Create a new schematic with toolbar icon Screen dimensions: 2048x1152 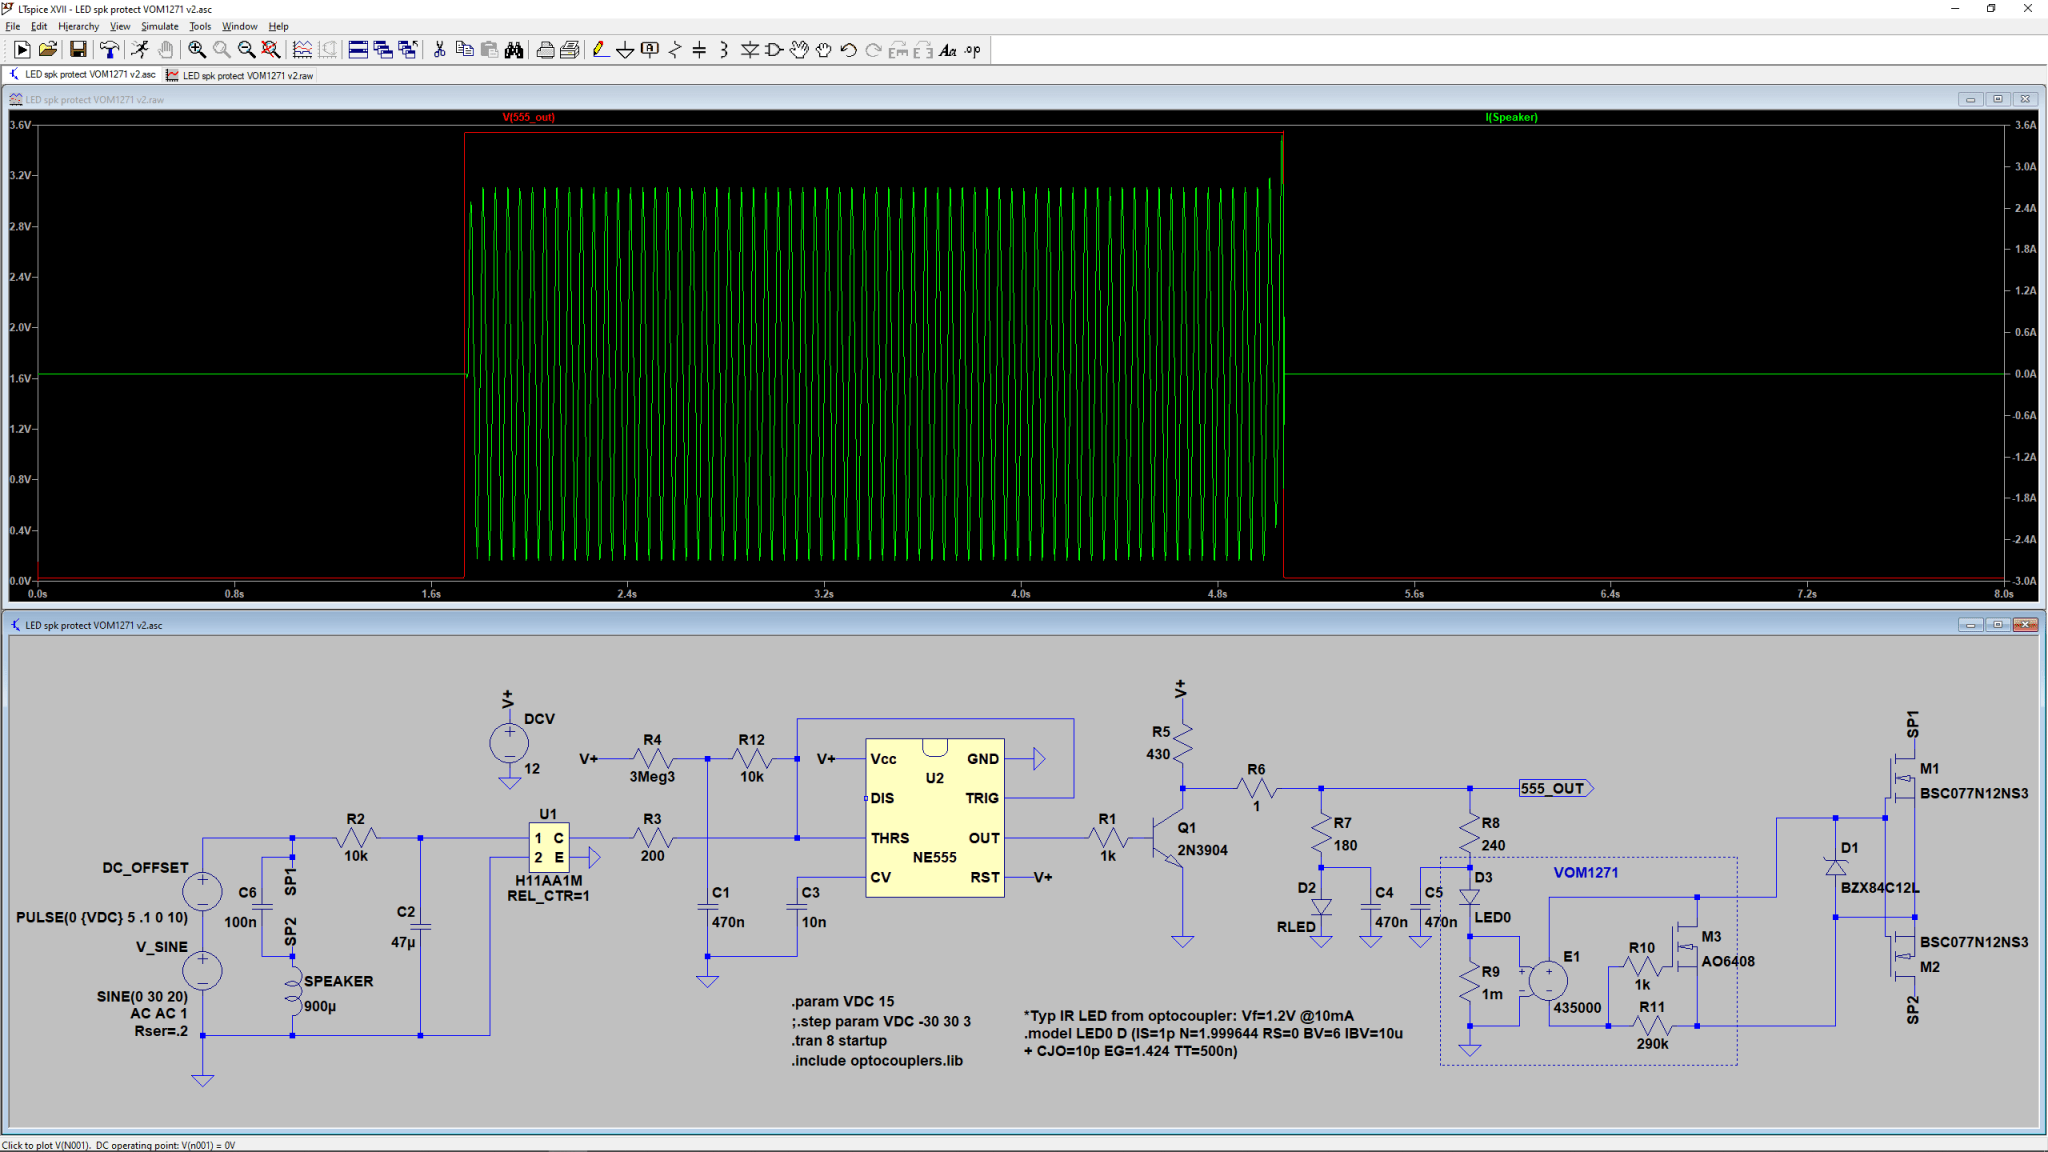pyautogui.click(x=22, y=49)
